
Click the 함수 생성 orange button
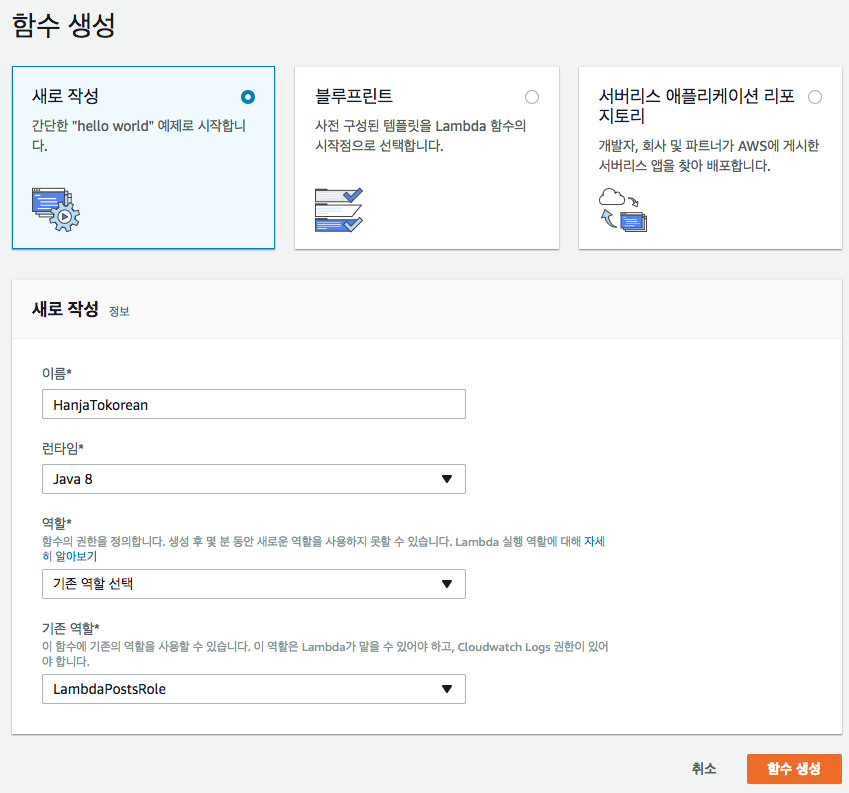pos(794,769)
